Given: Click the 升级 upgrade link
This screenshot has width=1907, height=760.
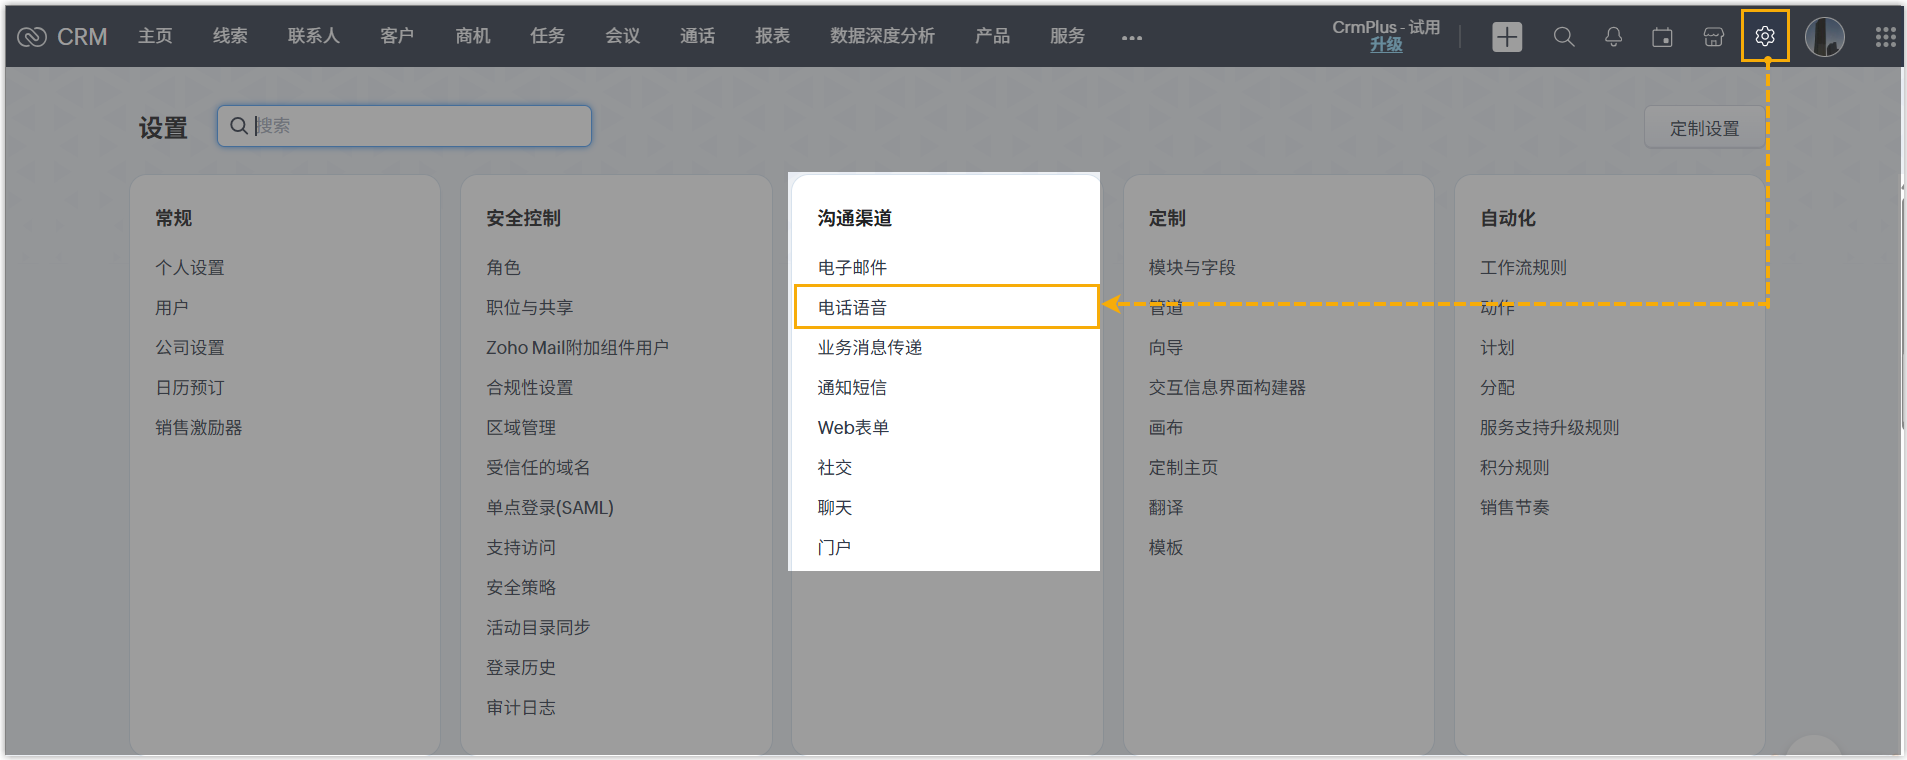Looking at the screenshot, I should point(1386,45).
